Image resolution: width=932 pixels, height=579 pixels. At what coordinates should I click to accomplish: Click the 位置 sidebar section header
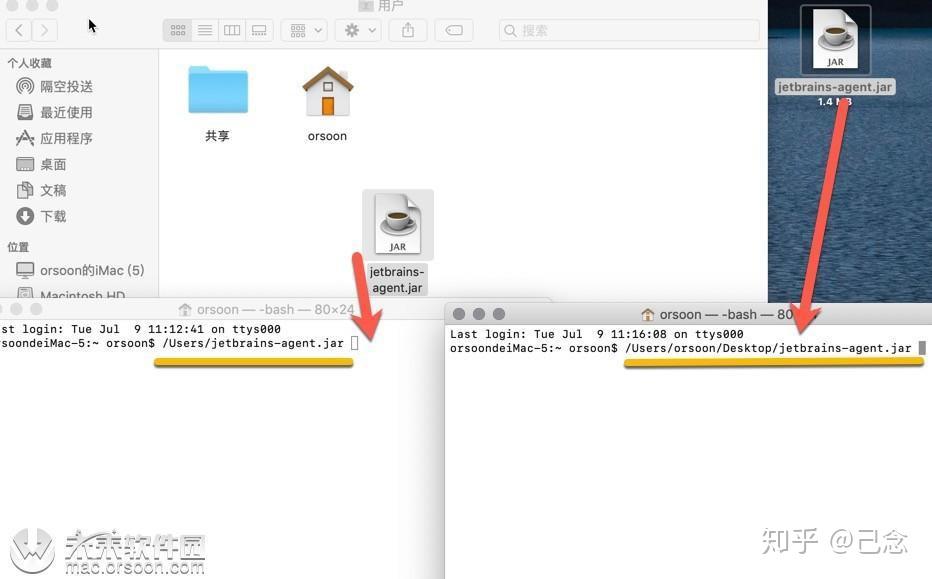pos(18,247)
